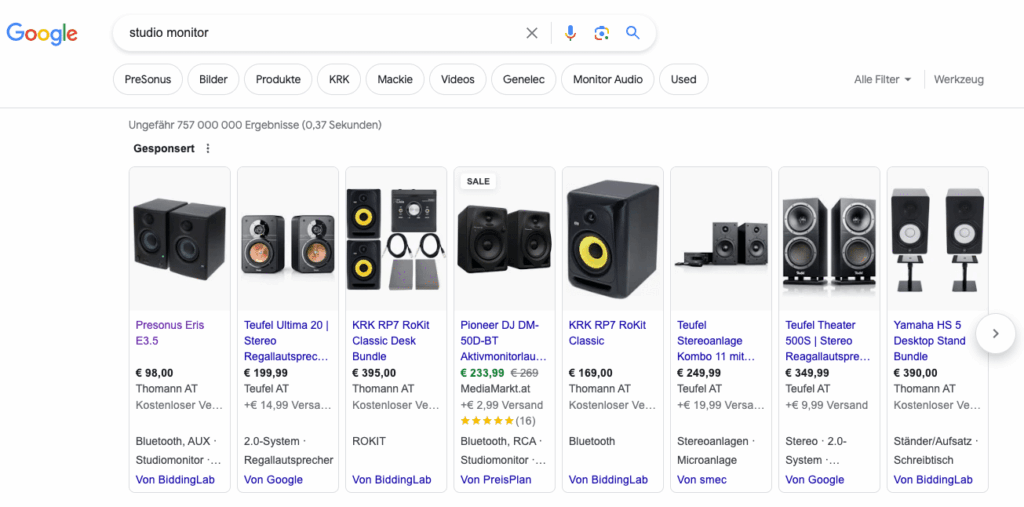Click the ROKIT attribute text

point(369,441)
